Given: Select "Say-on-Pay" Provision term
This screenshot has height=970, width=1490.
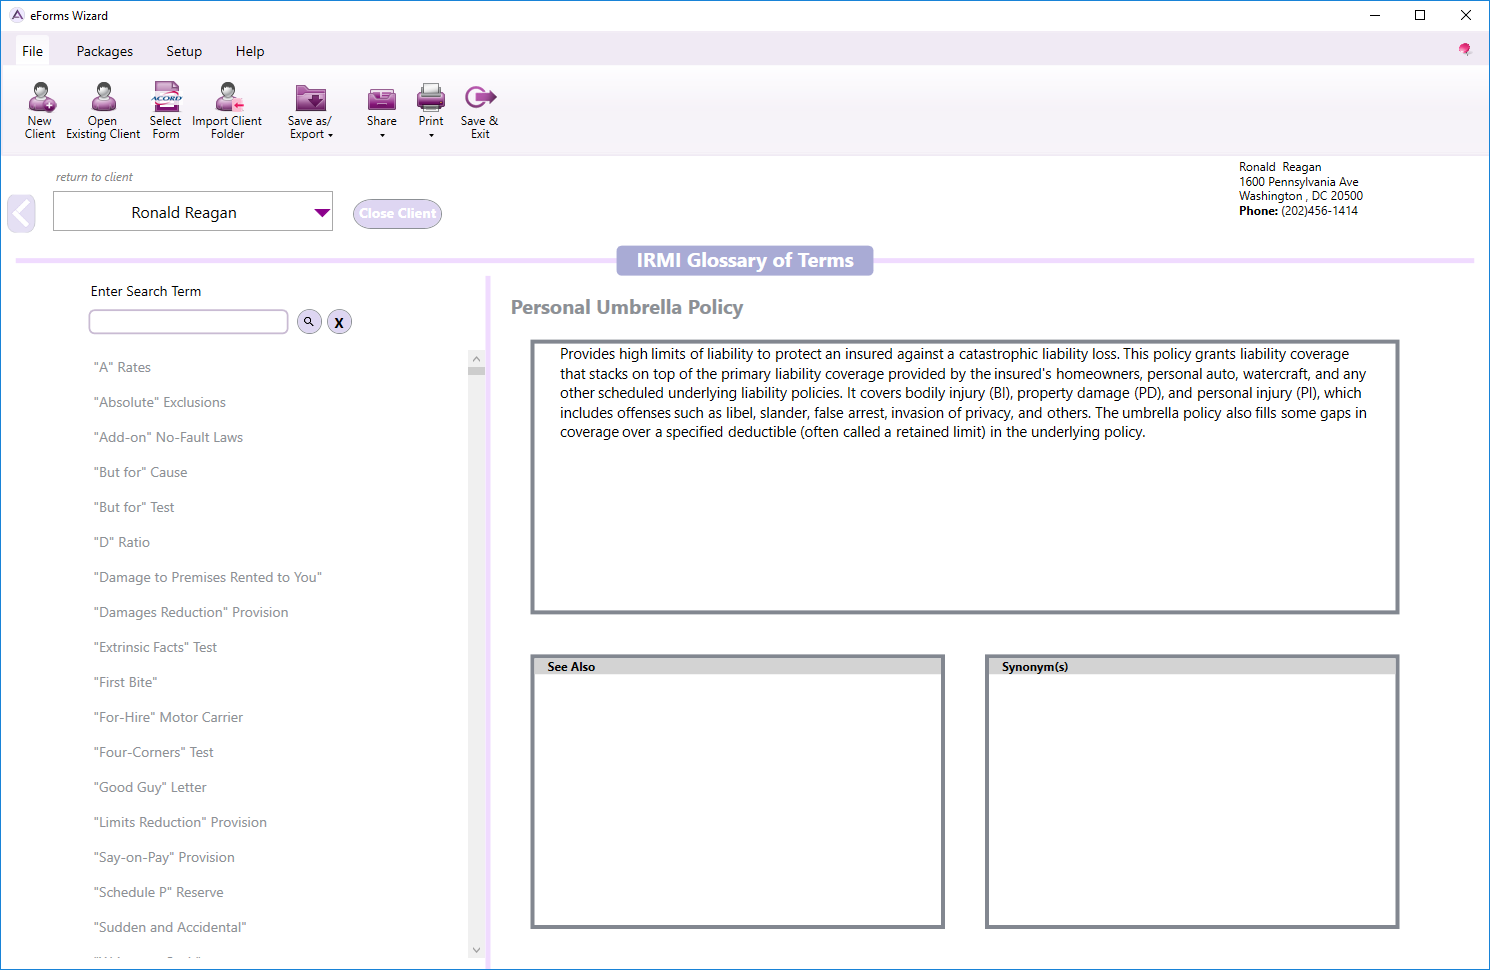Looking at the screenshot, I should [x=164, y=857].
